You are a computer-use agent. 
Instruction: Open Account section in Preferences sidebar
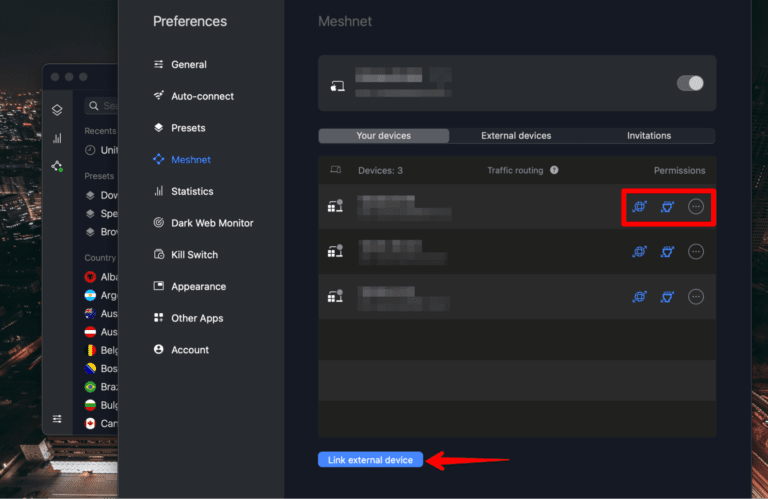[x=189, y=350]
